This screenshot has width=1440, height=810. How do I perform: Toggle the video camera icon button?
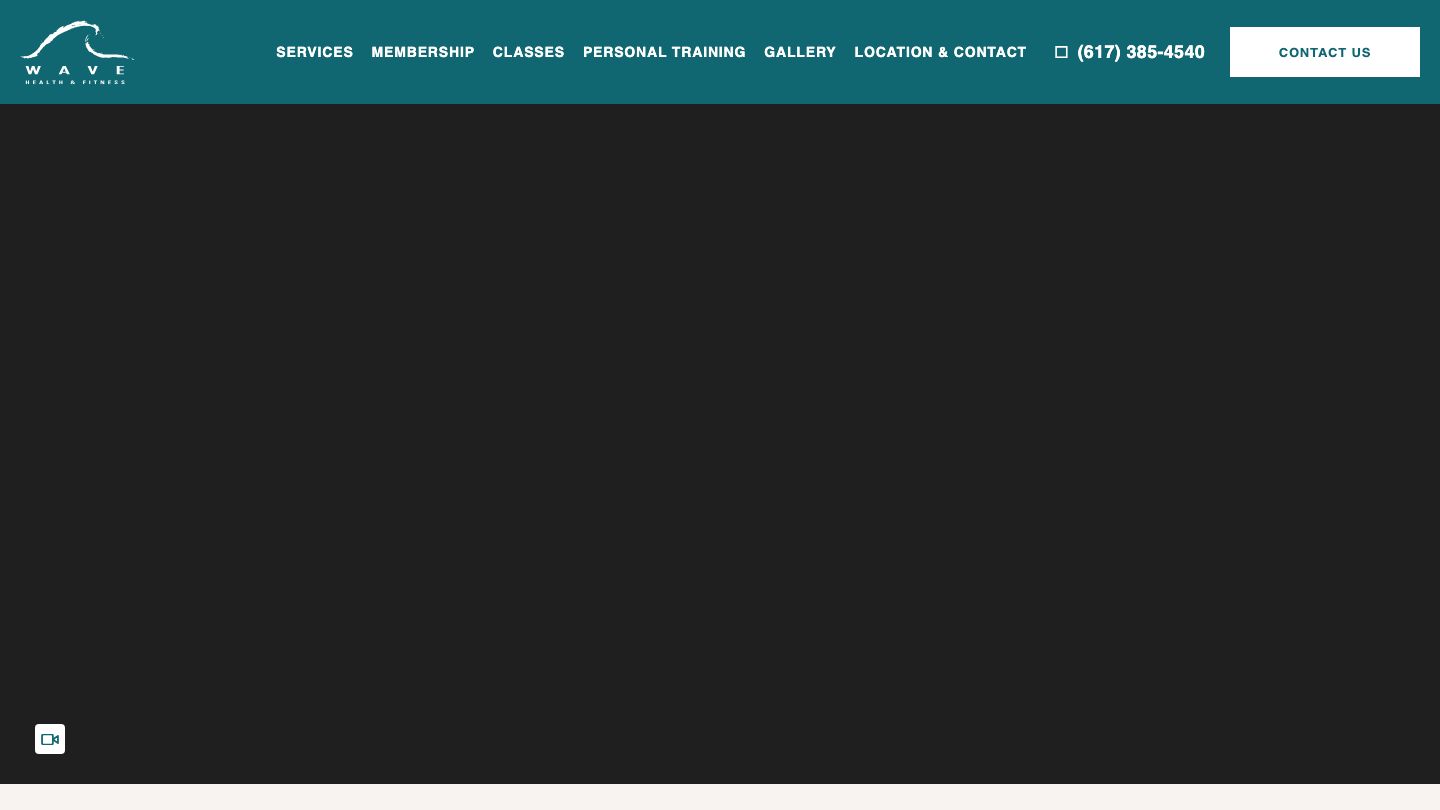50,739
